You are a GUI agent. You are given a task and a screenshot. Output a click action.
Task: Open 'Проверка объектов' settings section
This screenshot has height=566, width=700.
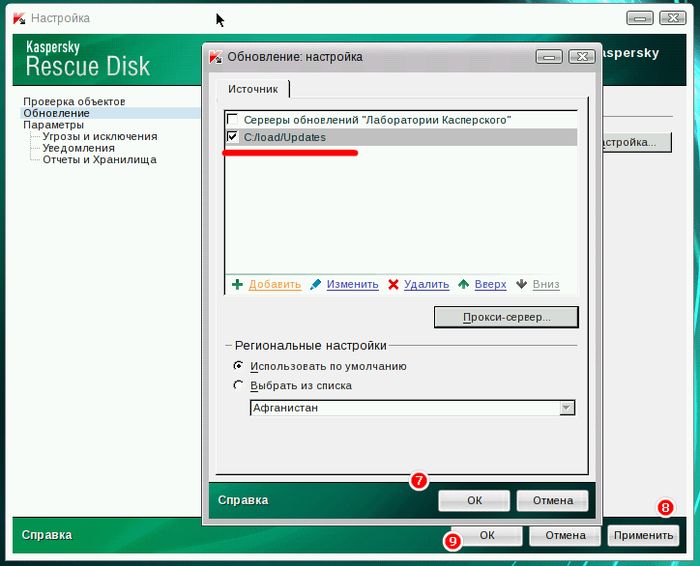coord(74,101)
